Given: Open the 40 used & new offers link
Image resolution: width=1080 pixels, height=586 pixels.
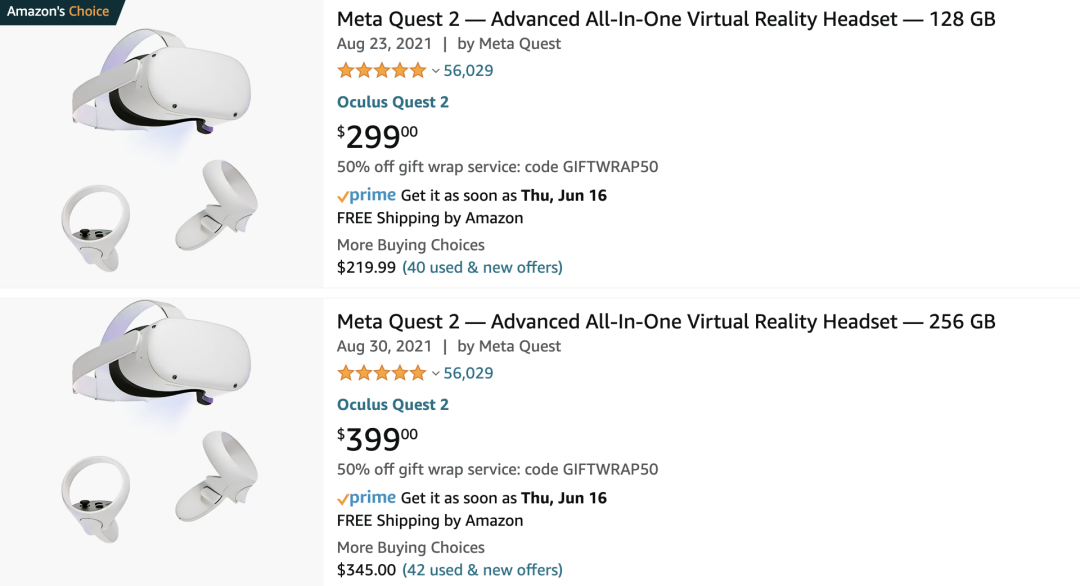Looking at the screenshot, I should click(482, 267).
